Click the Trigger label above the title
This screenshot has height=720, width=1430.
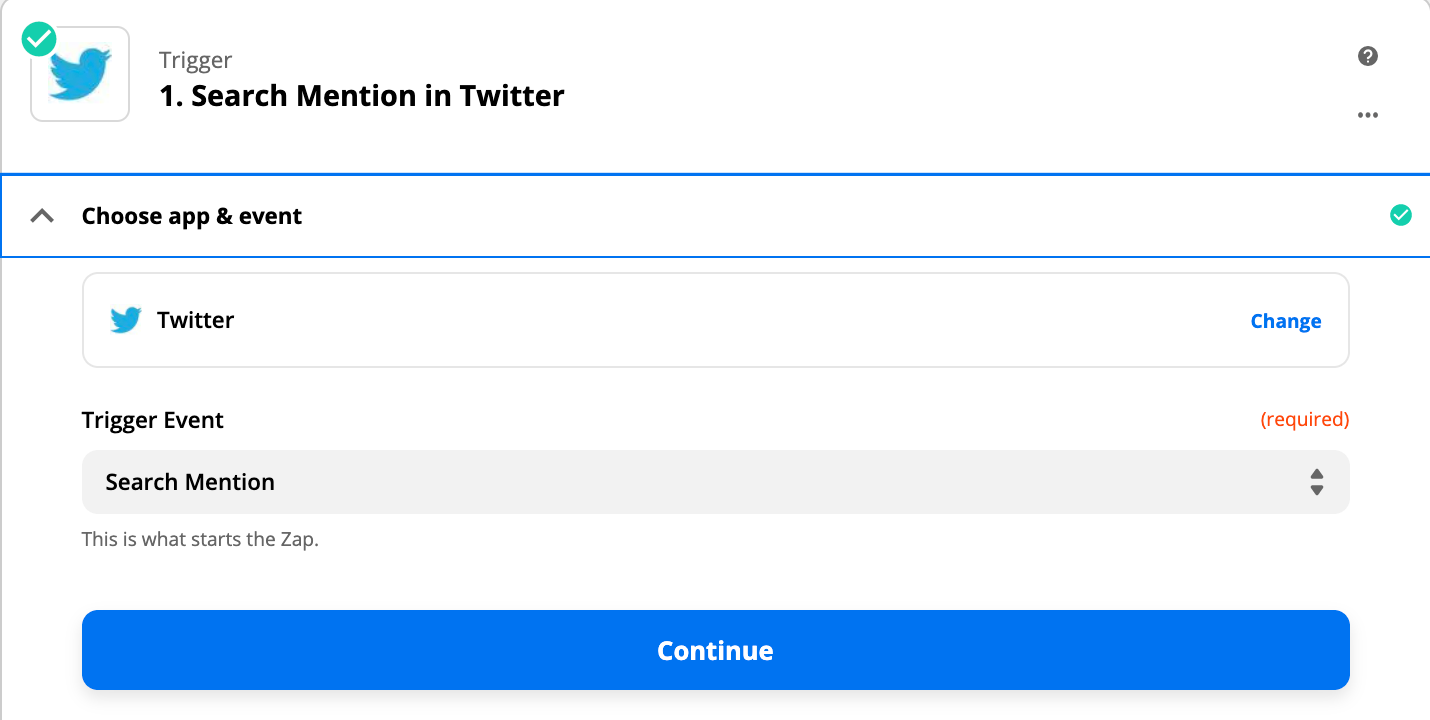tap(195, 60)
